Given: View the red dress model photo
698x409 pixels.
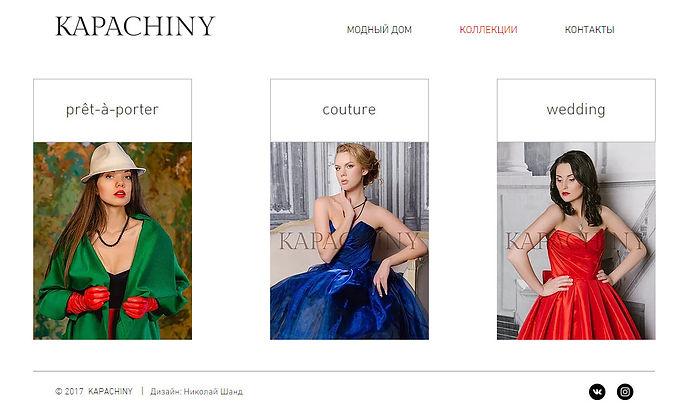Looking at the screenshot, I should (576, 241).
